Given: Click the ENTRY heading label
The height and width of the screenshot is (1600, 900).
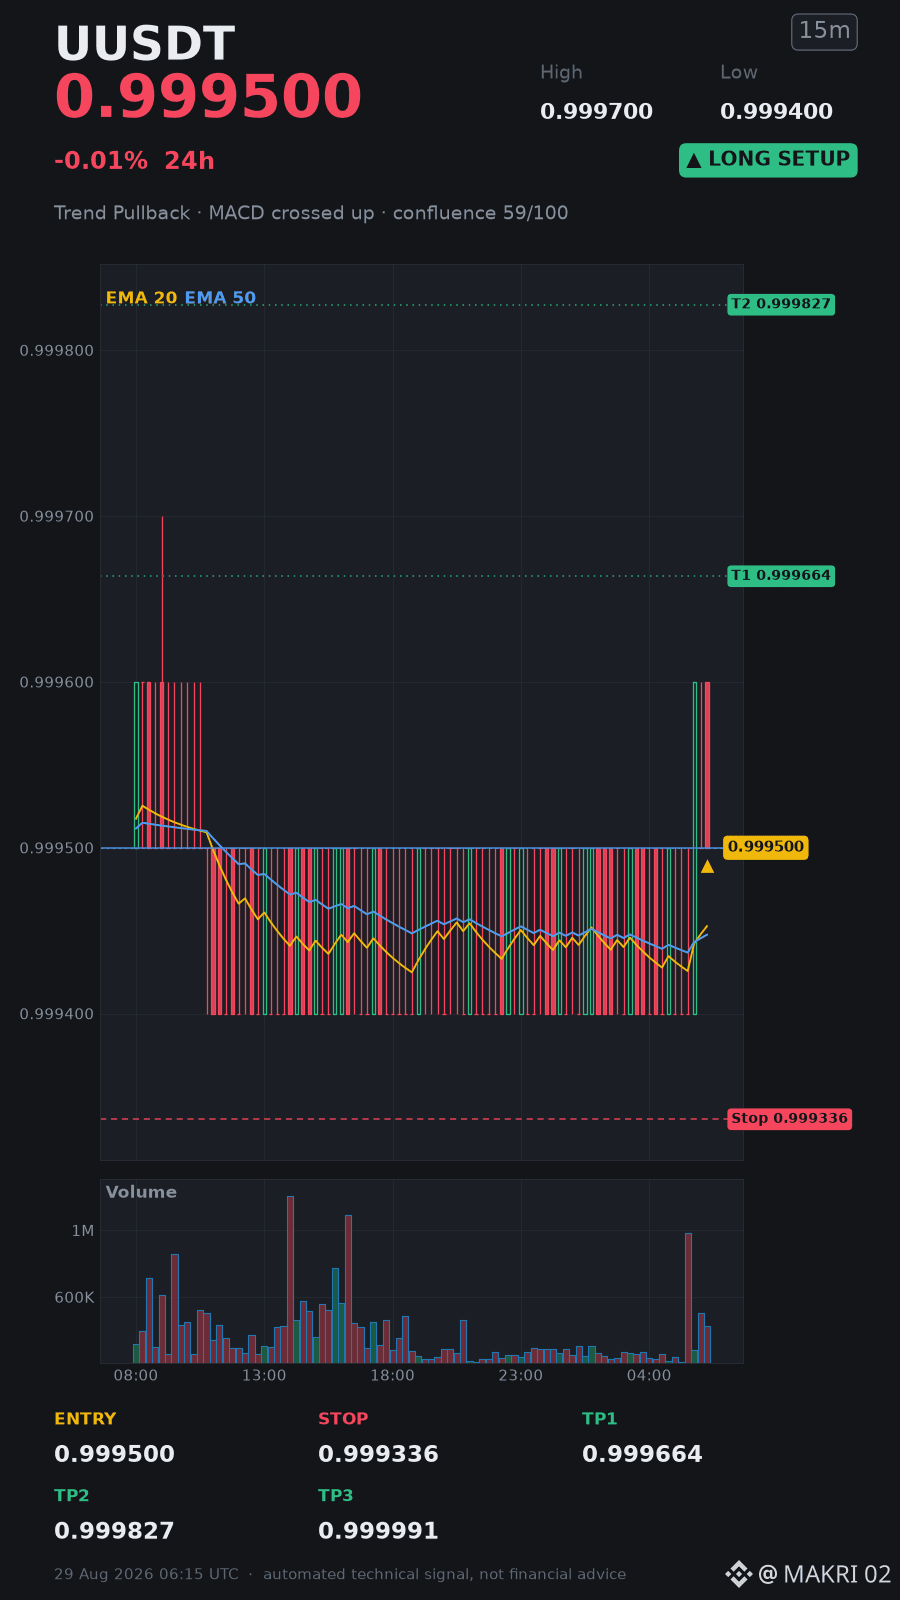Looking at the screenshot, I should click(85, 1419).
